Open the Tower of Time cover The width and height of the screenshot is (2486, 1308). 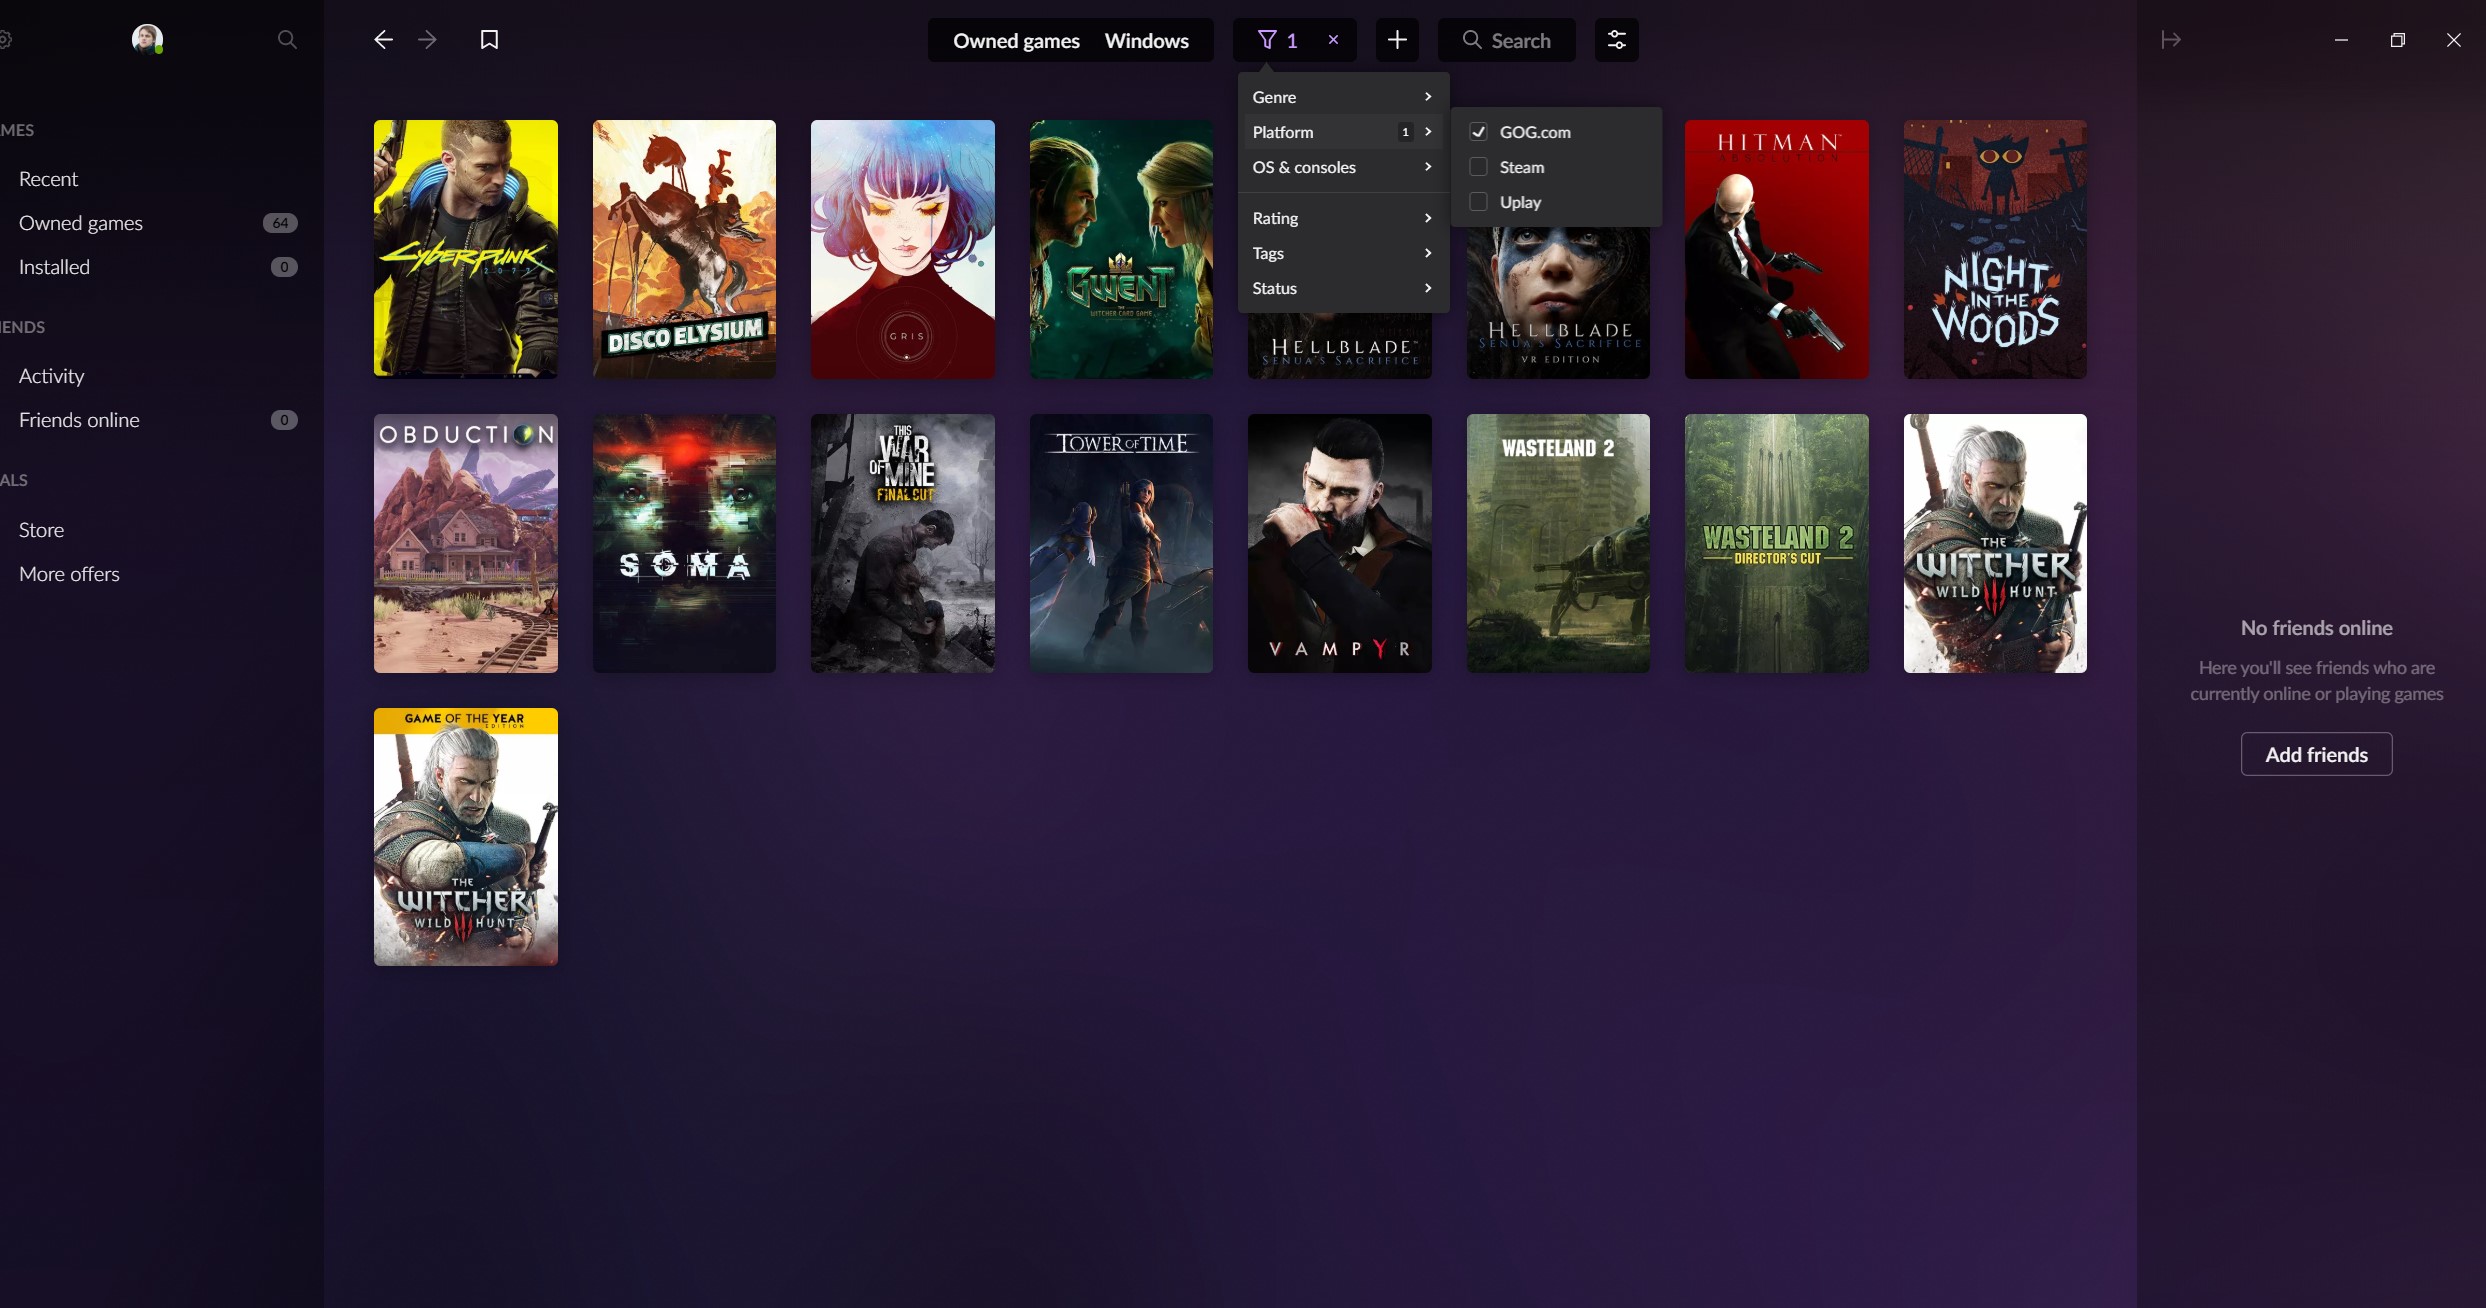[x=1121, y=543]
